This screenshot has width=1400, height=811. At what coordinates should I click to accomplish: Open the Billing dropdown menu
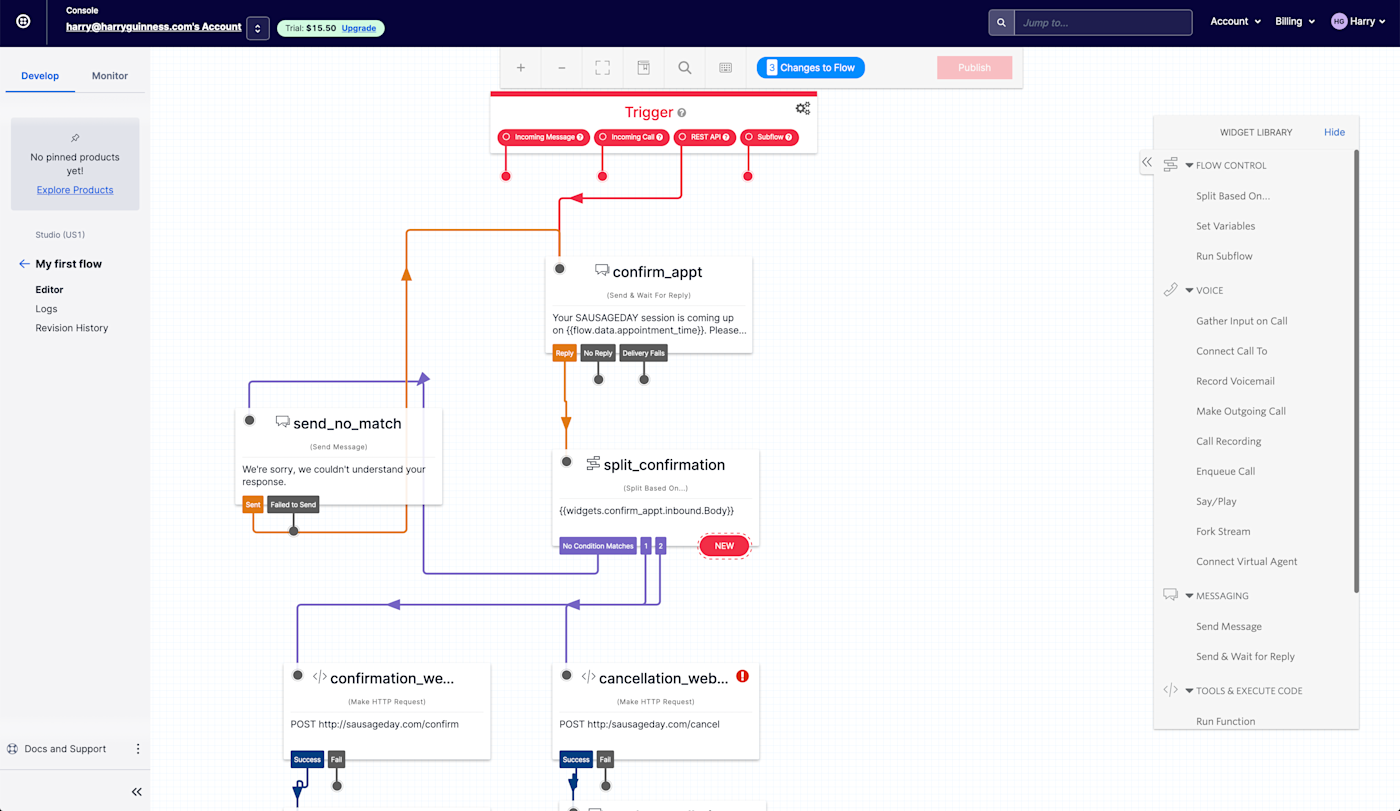coord(1295,21)
